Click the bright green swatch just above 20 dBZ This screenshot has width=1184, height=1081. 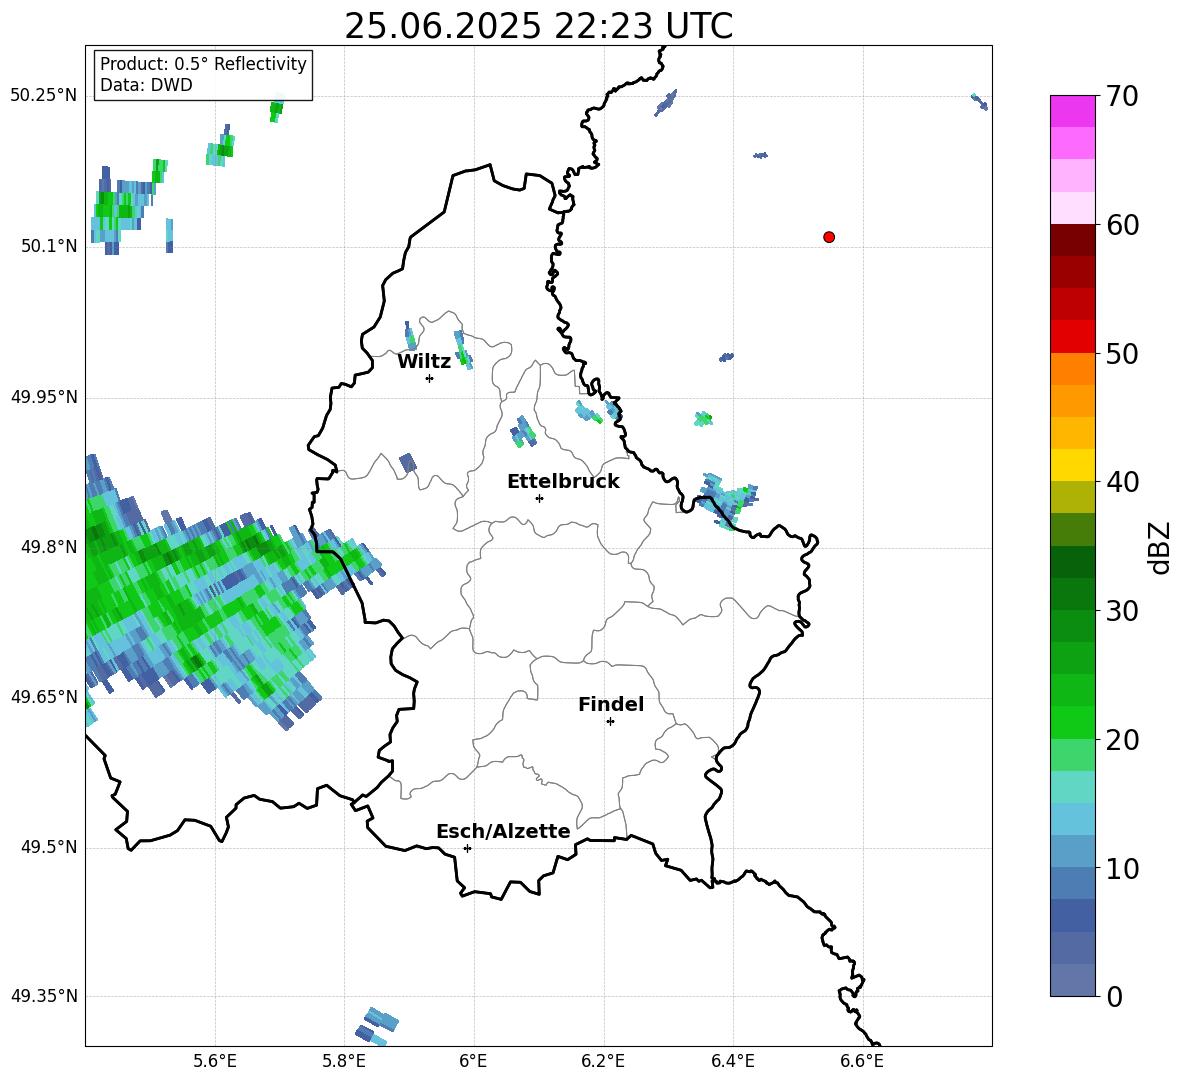tap(1072, 722)
